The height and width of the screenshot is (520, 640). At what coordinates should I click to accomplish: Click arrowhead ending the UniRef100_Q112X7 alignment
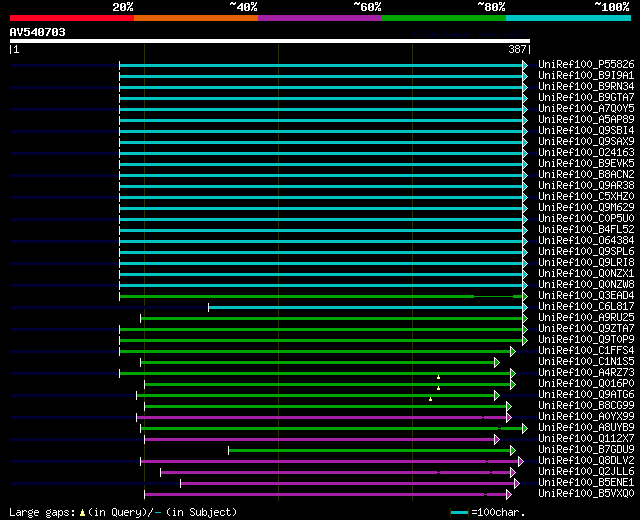(x=497, y=440)
